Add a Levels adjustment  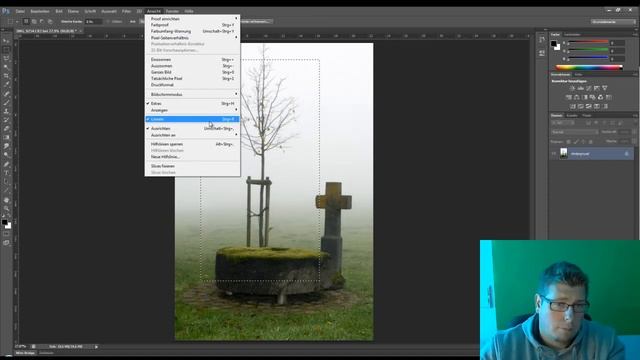click(580, 88)
